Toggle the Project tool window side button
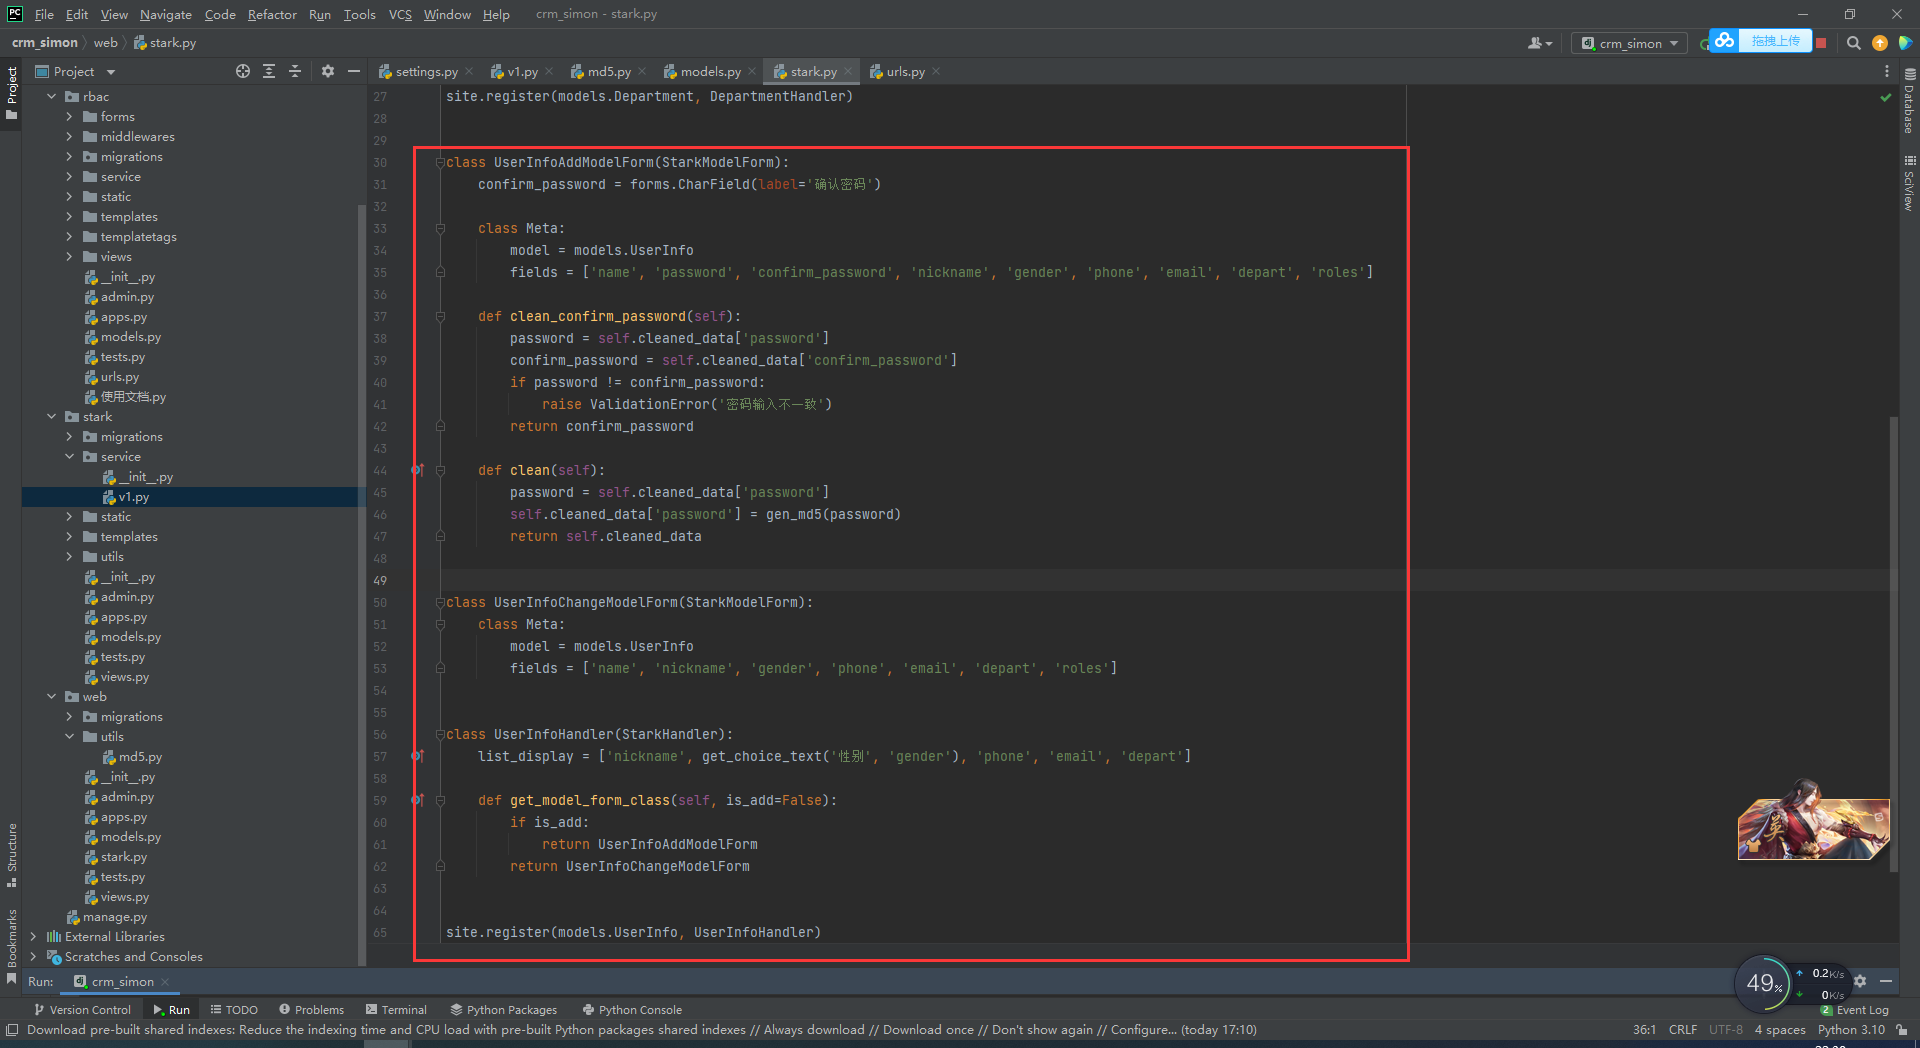This screenshot has width=1920, height=1048. click(x=12, y=92)
